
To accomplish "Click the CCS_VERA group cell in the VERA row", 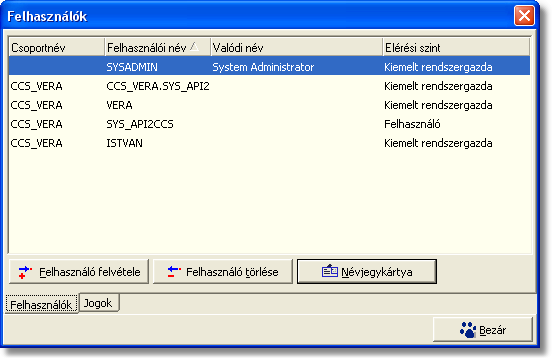I will [x=37, y=105].
